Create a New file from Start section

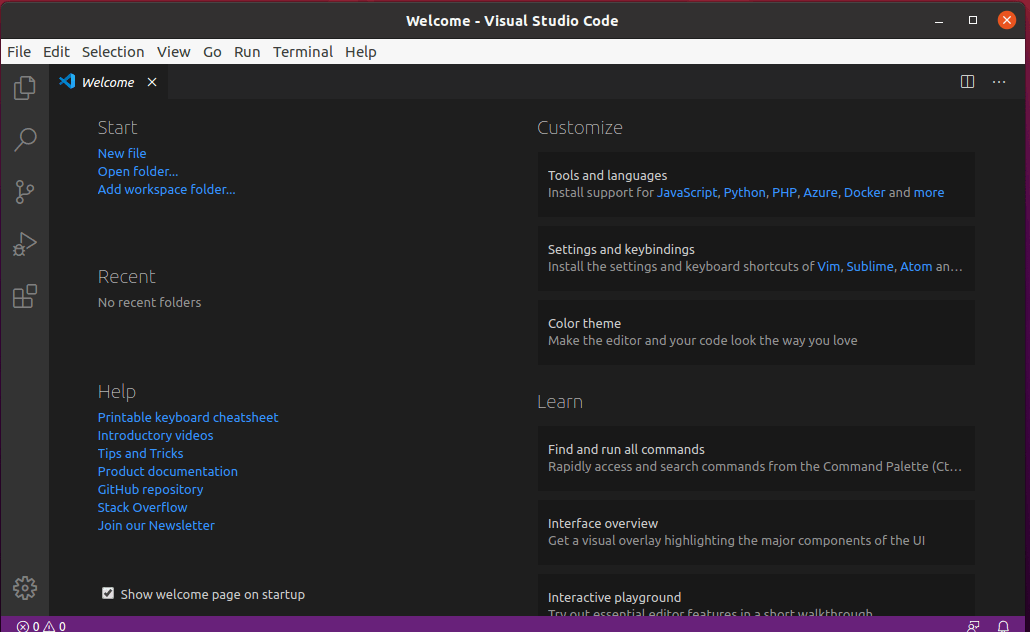pyautogui.click(x=121, y=153)
